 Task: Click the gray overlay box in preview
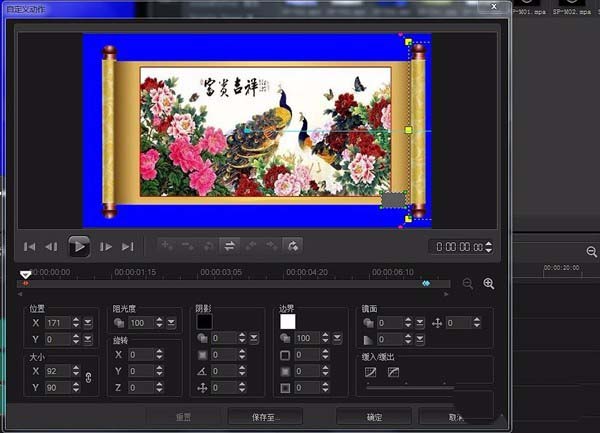(x=393, y=200)
